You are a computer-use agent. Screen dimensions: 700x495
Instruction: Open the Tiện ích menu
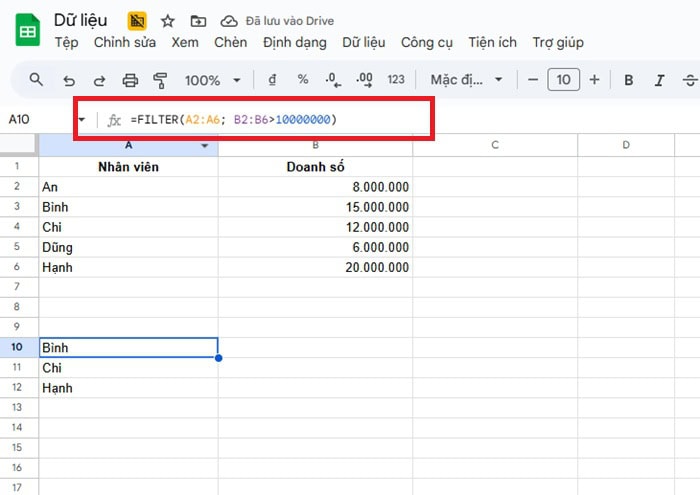[492, 42]
